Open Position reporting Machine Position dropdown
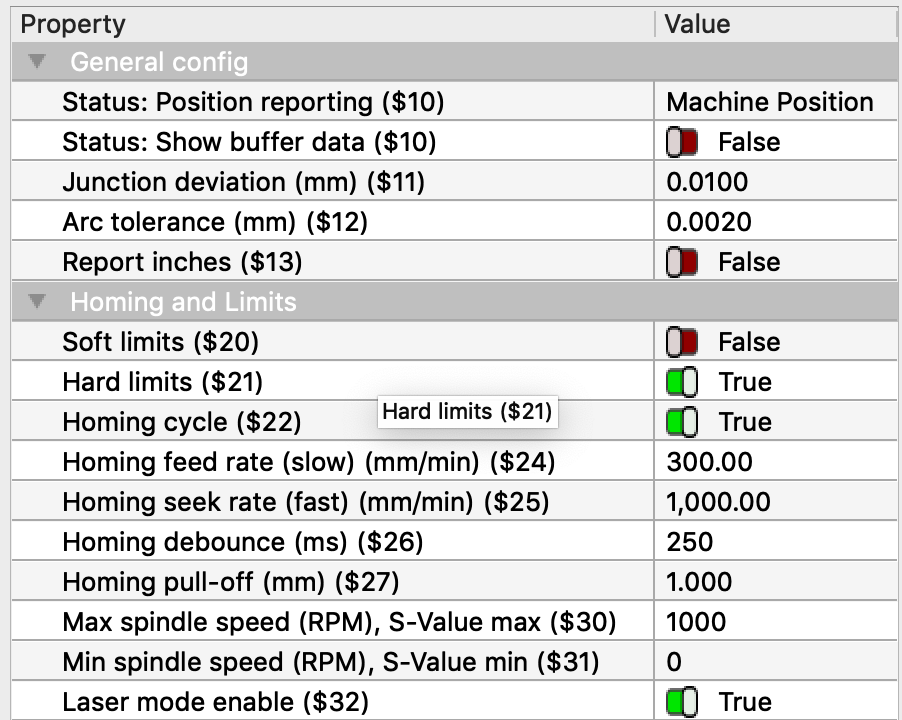The height and width of the screenshot is (720, 902). [x=775, y=102]
